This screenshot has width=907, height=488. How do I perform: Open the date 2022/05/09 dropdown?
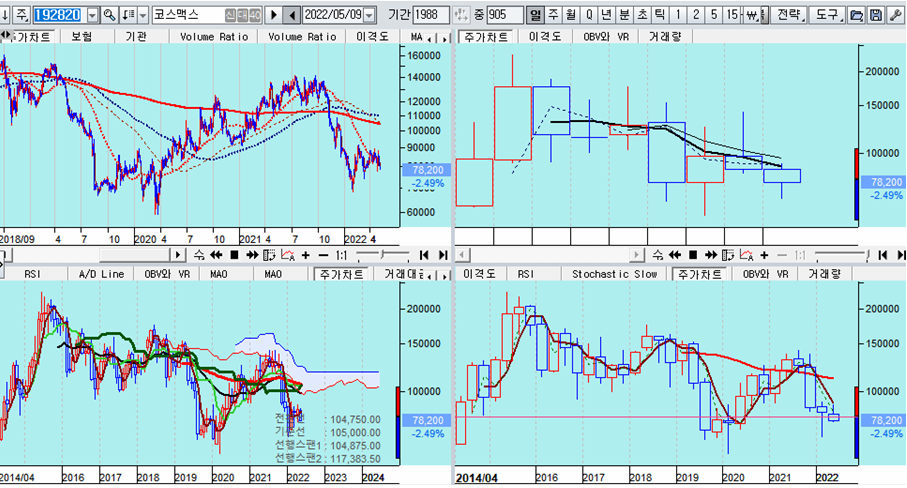370,15
